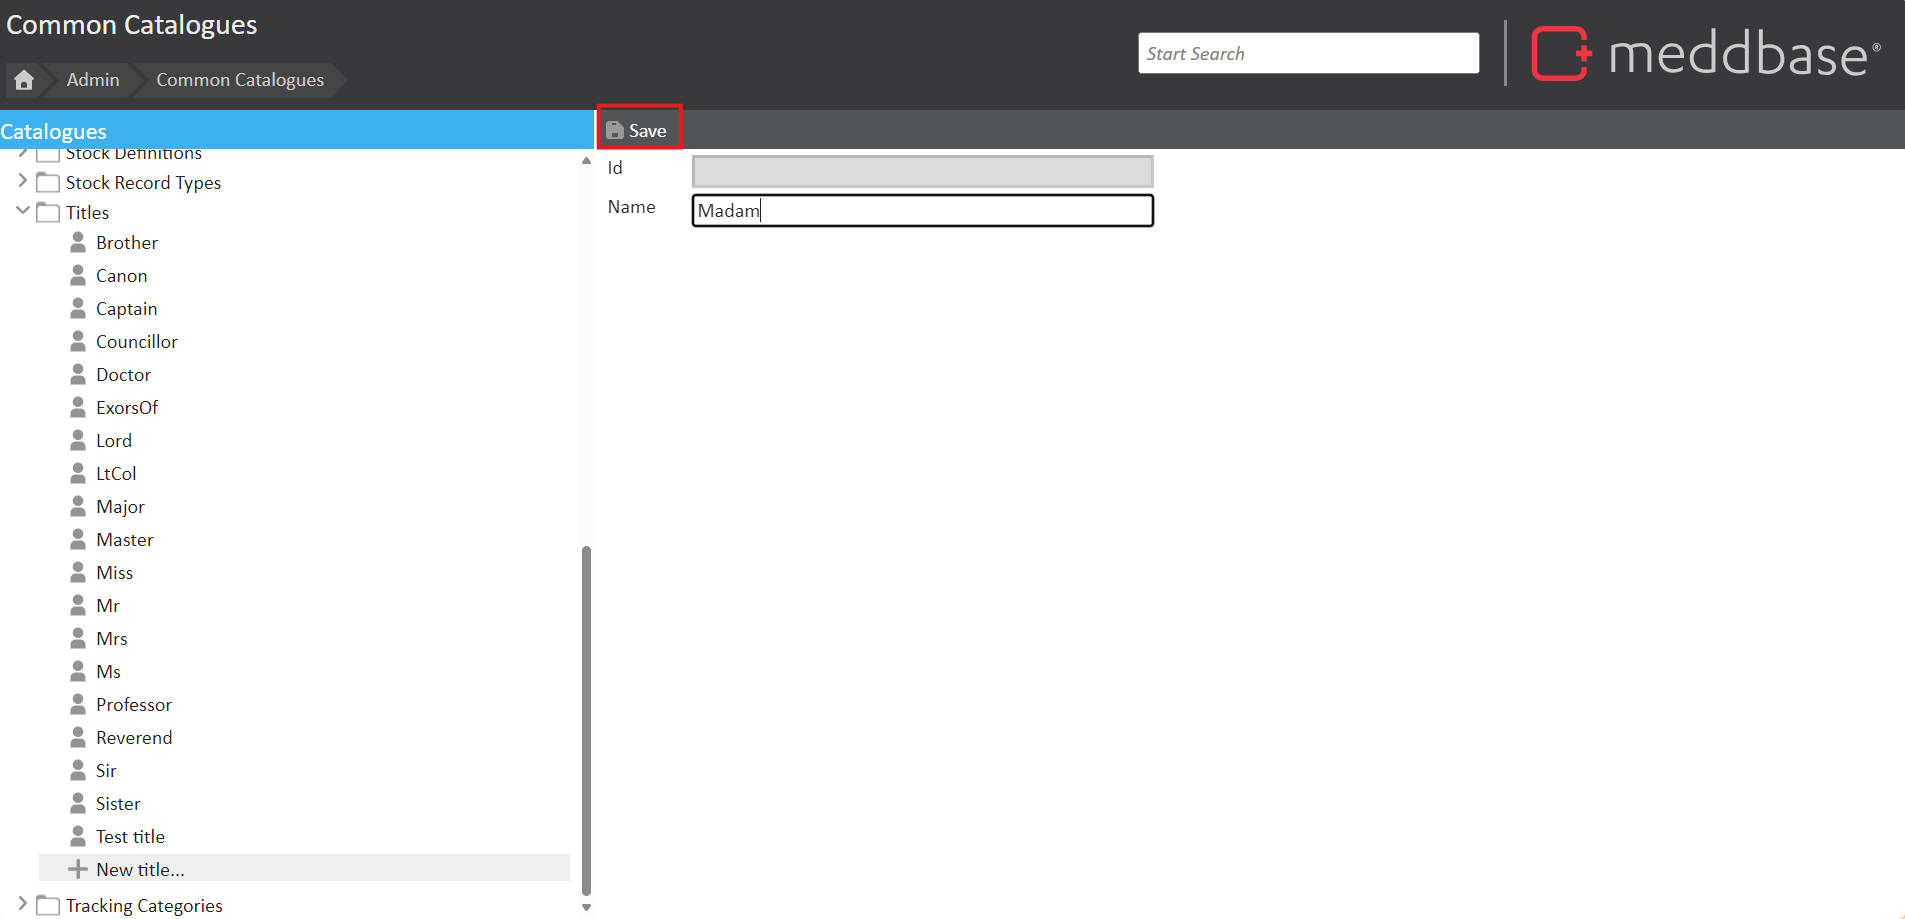Focus the Name text field
Viewport: 1905px width, 919px height.
[x=922, y=211]
